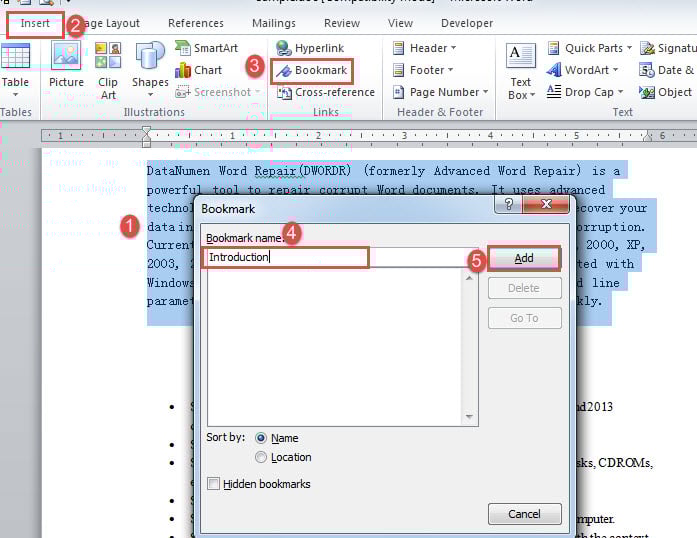Open the Mailings tab
Image resolution: width=697 pixels, height=538 pixels.
coord(274,24)
